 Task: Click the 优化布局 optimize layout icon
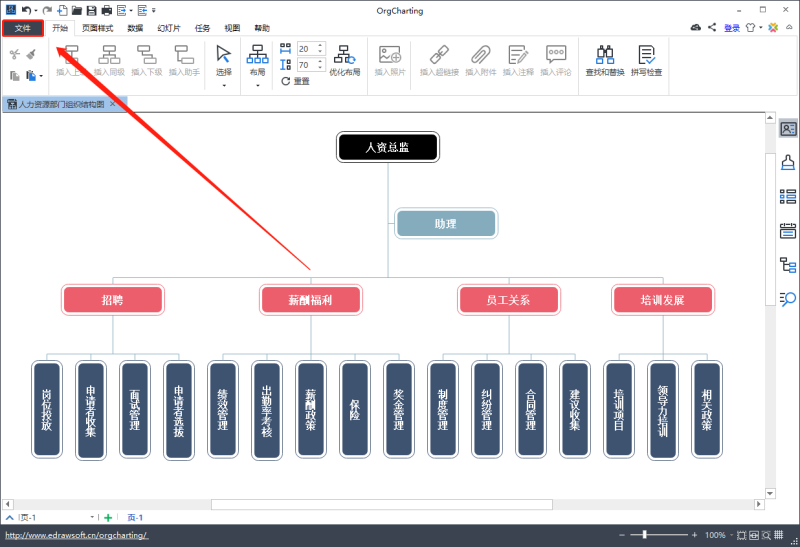(345, 60)
